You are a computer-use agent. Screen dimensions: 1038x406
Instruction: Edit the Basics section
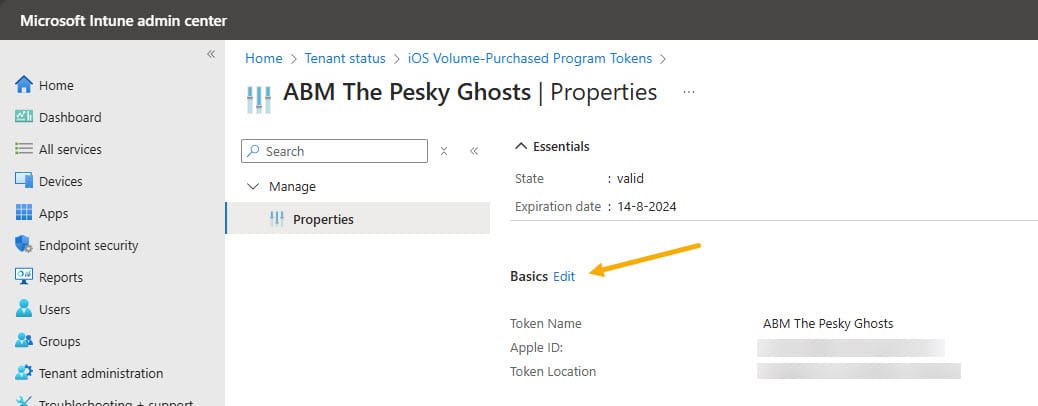click(564, 277)
